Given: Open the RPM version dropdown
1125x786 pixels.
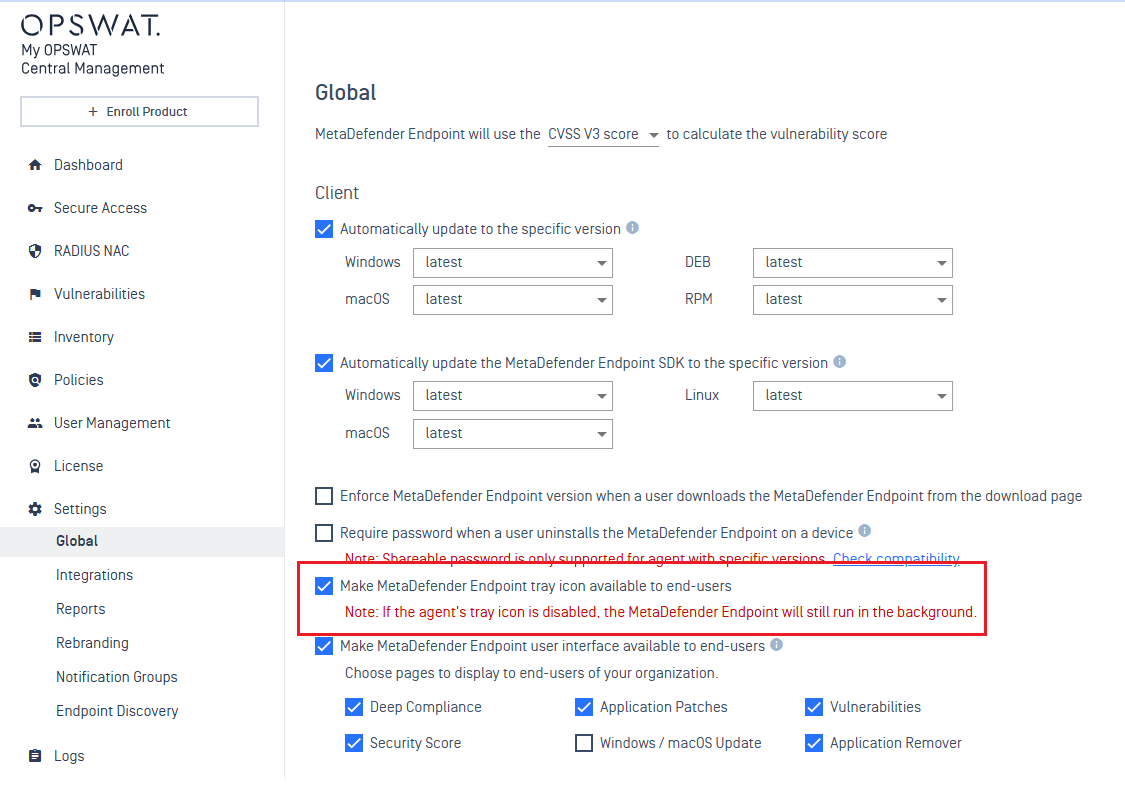Looking at the screenshot, I should pos(853,300).
